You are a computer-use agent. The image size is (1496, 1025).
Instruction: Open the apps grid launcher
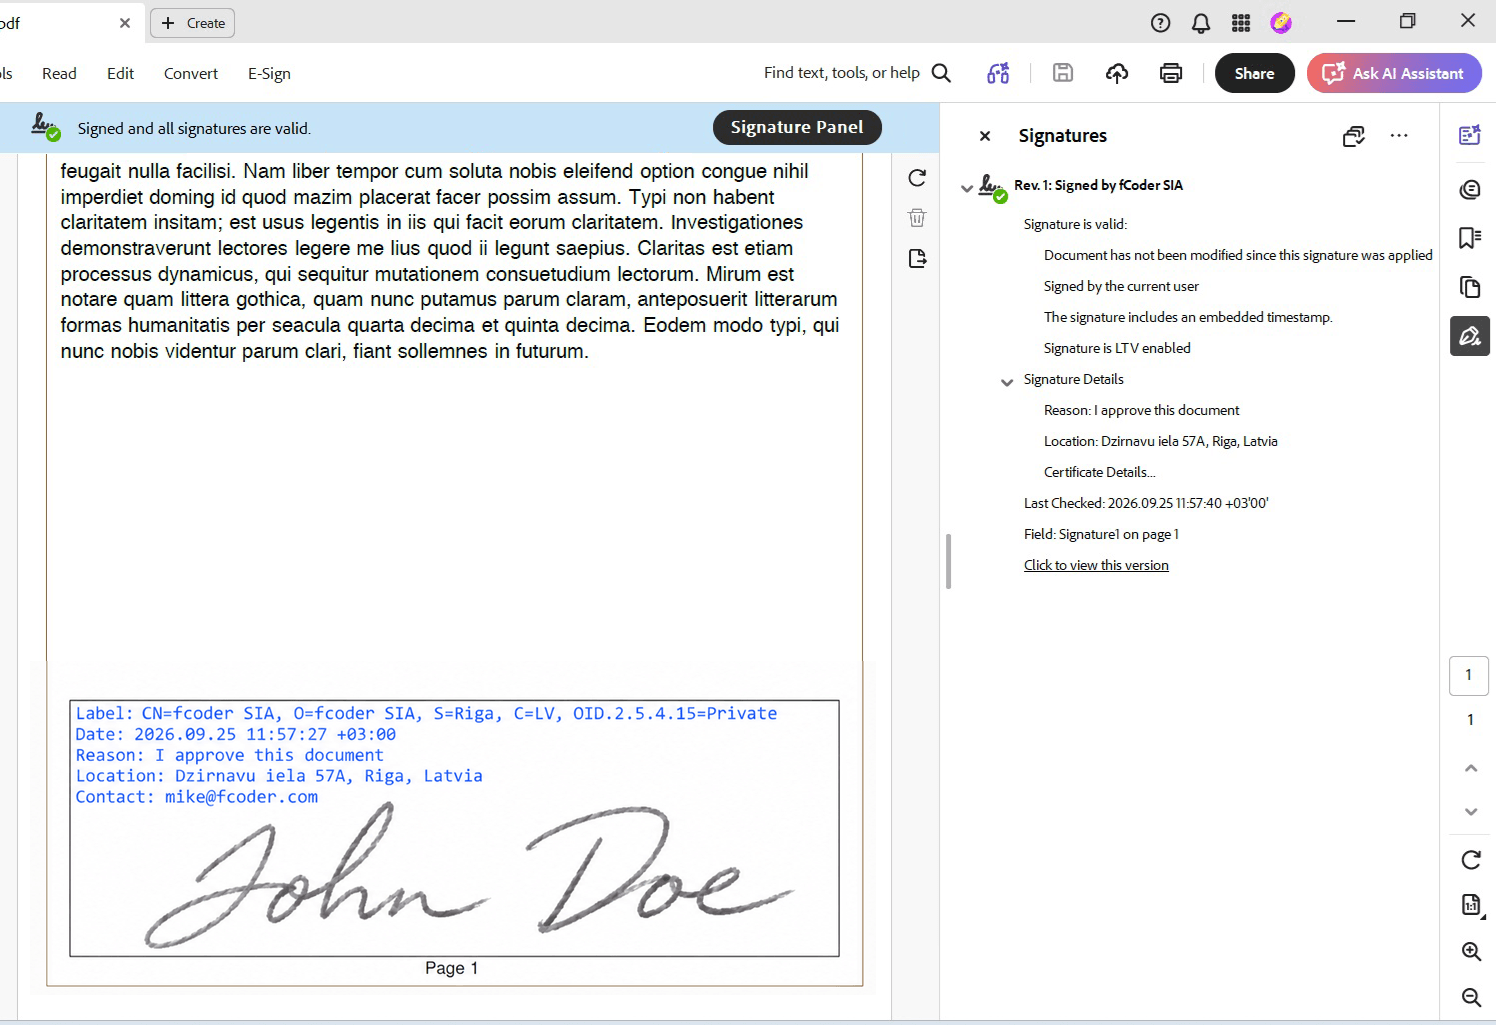click(x=1241, y=23)
